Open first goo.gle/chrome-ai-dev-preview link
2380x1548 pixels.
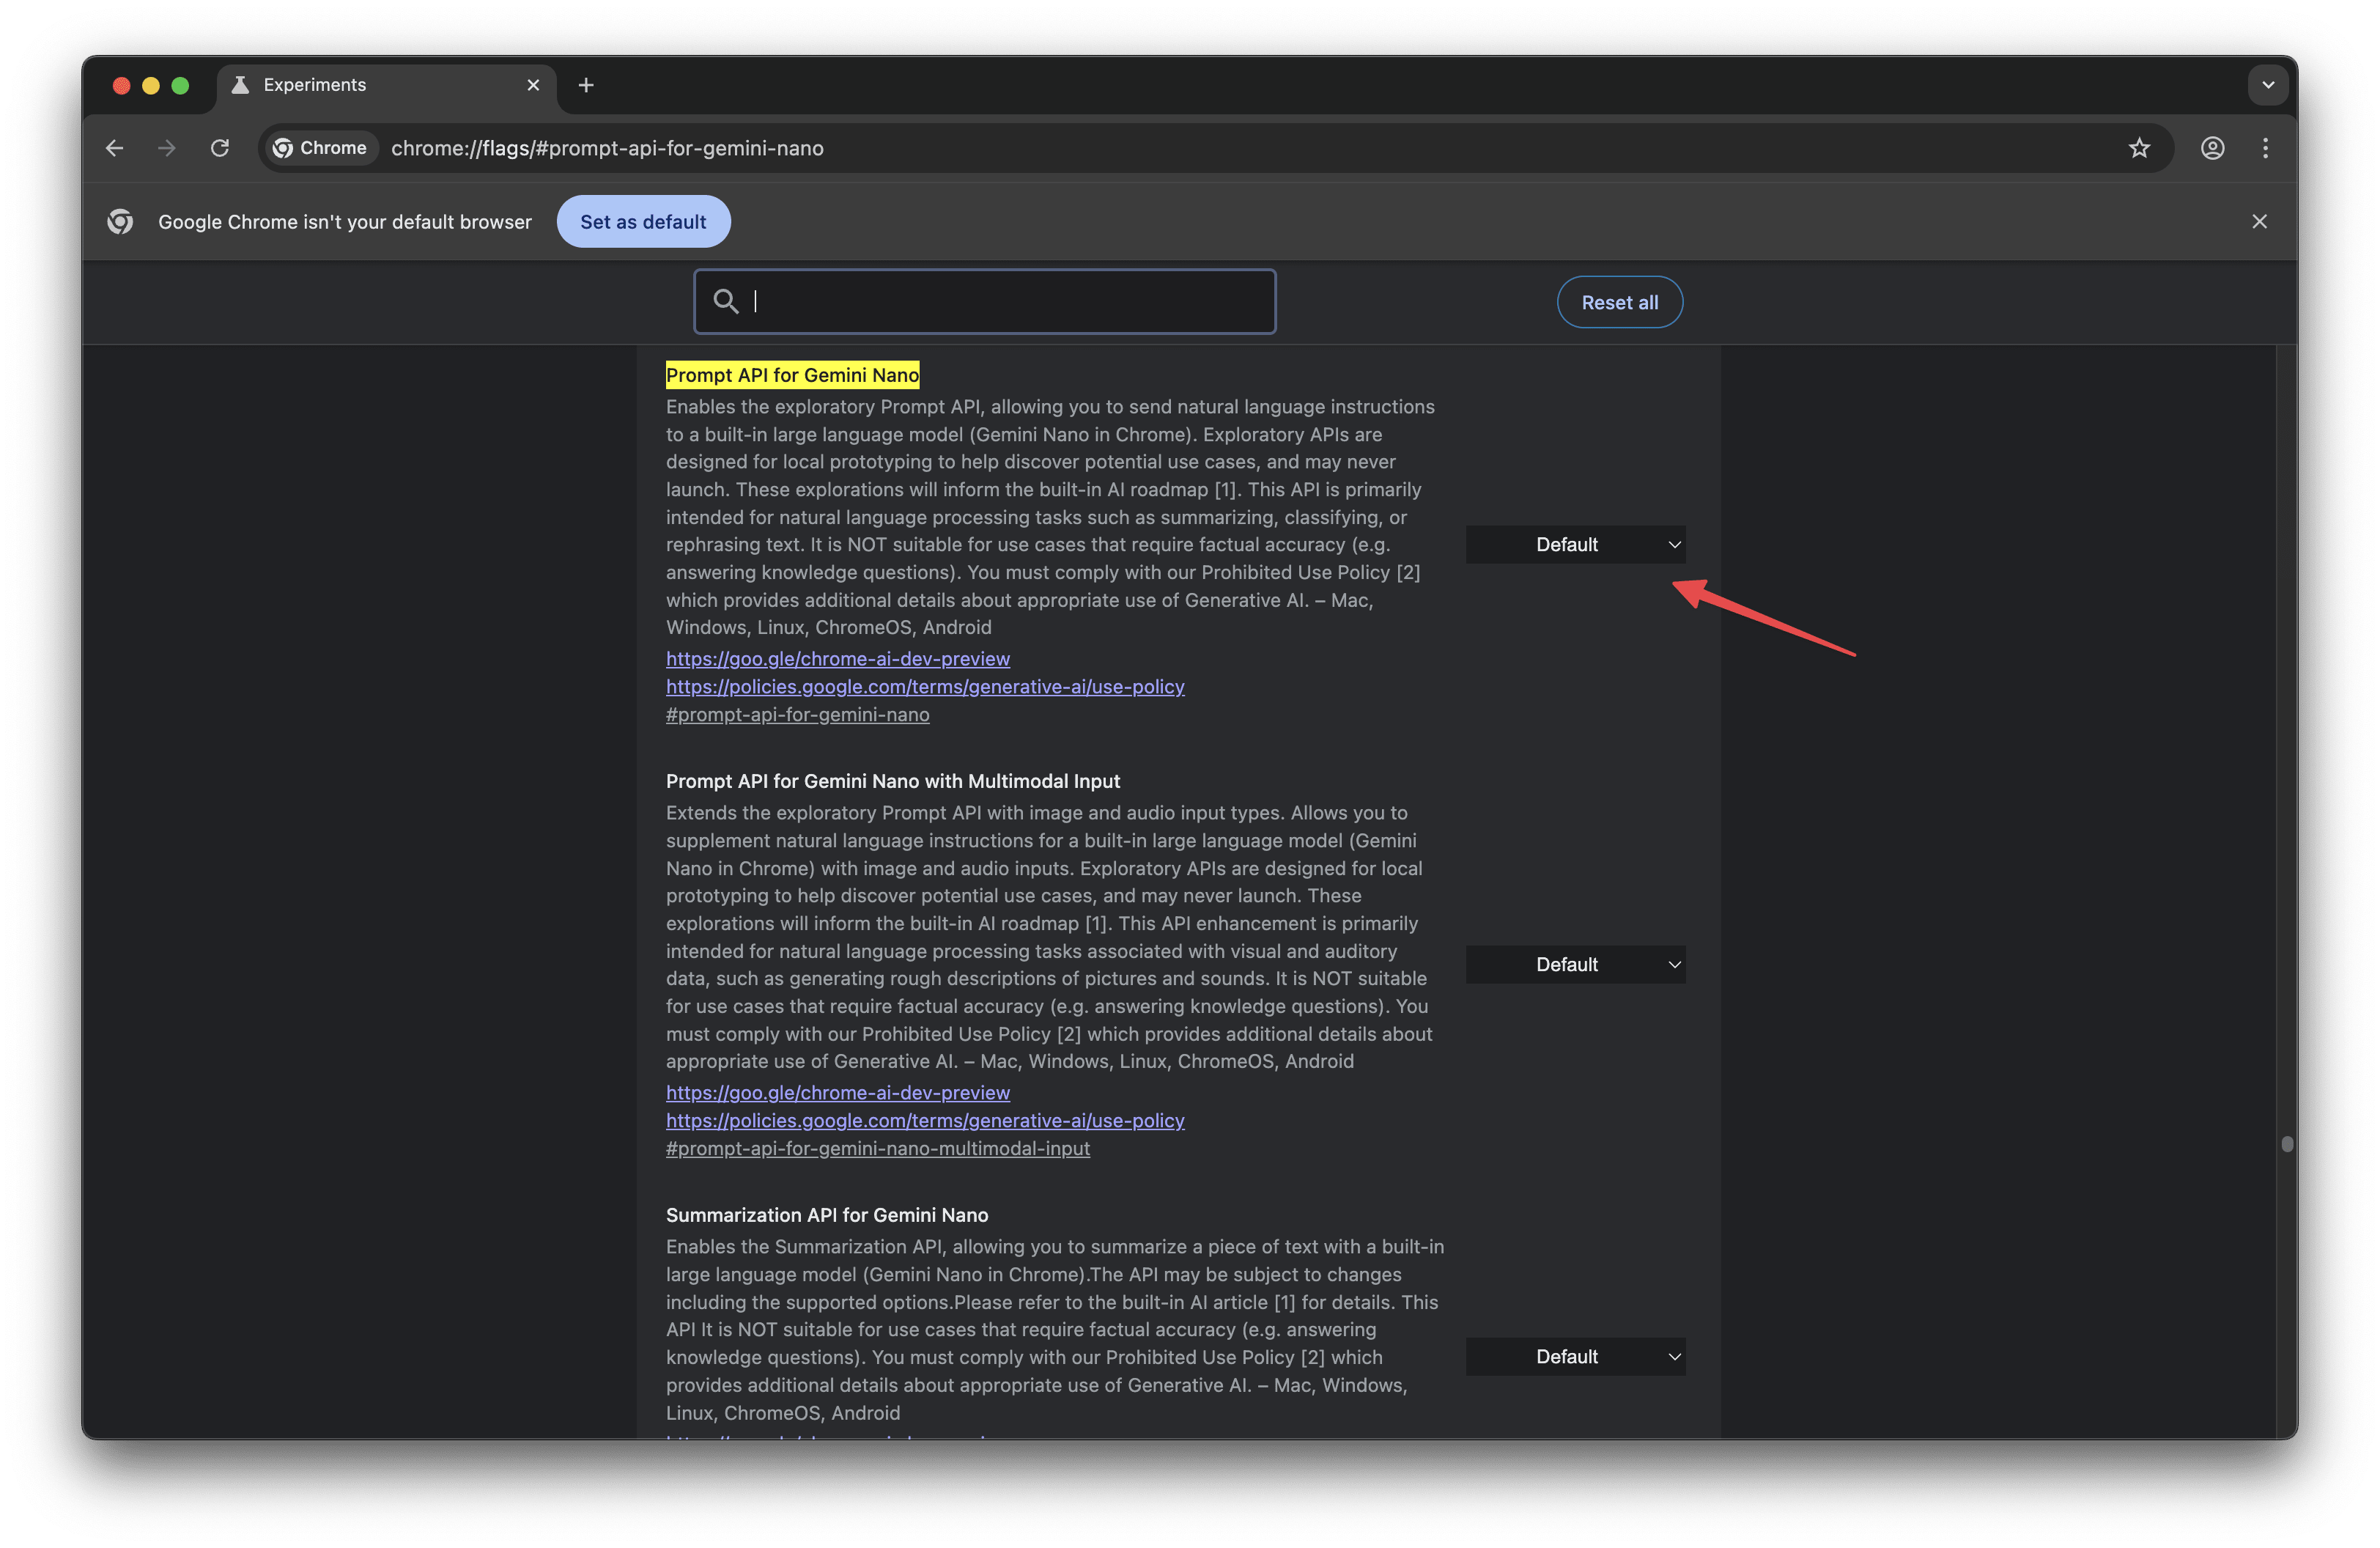pyautogui.click(x=838, y=658)
